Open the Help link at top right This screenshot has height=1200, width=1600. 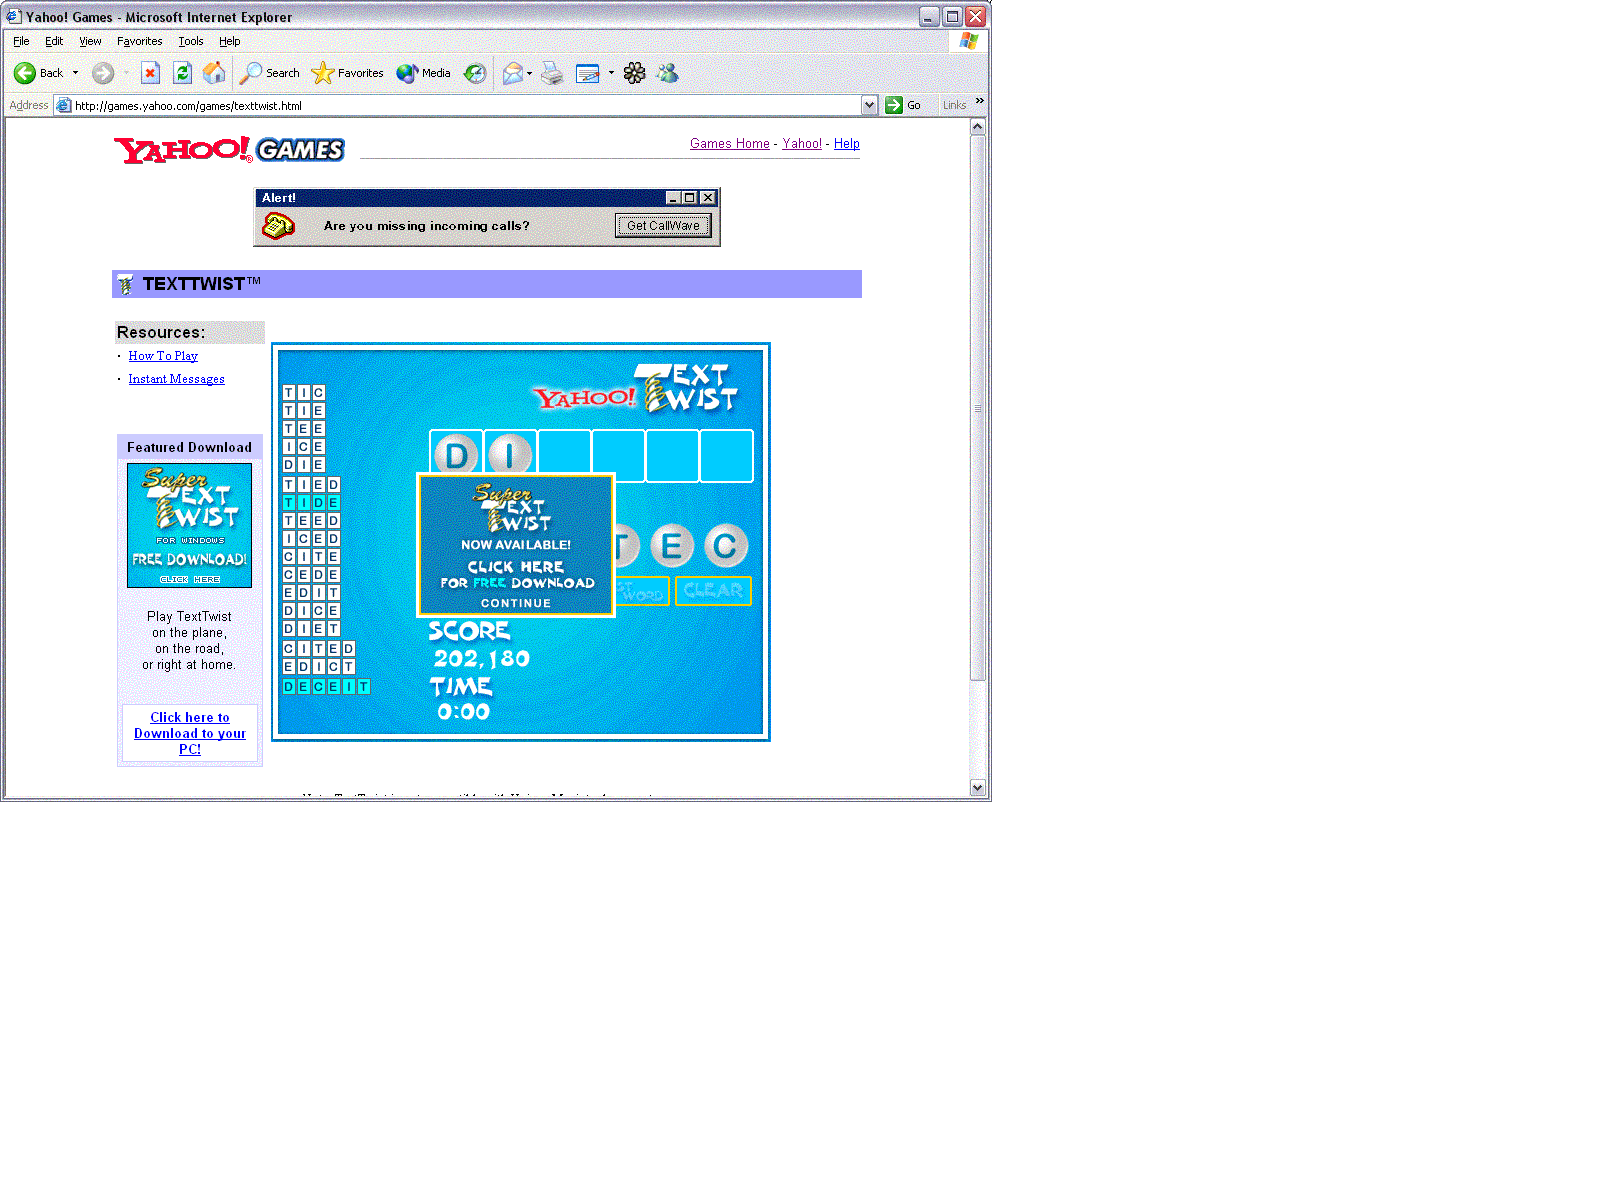[847, 144]
